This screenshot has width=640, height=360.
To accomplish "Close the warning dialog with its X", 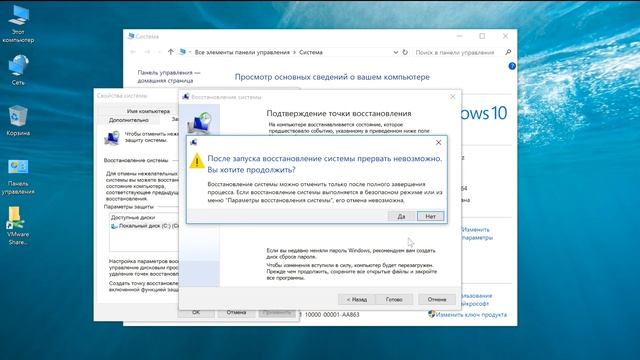I will [x=438, y=142].
